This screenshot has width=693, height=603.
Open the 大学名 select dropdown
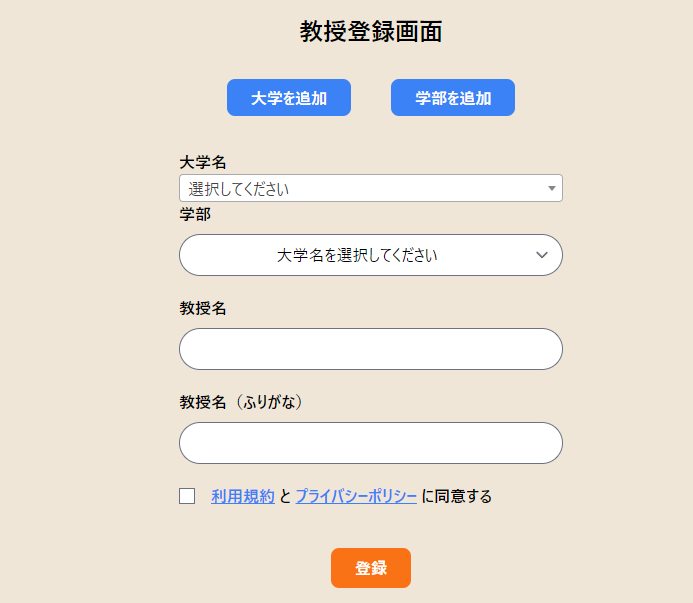[x=371, y=188]
